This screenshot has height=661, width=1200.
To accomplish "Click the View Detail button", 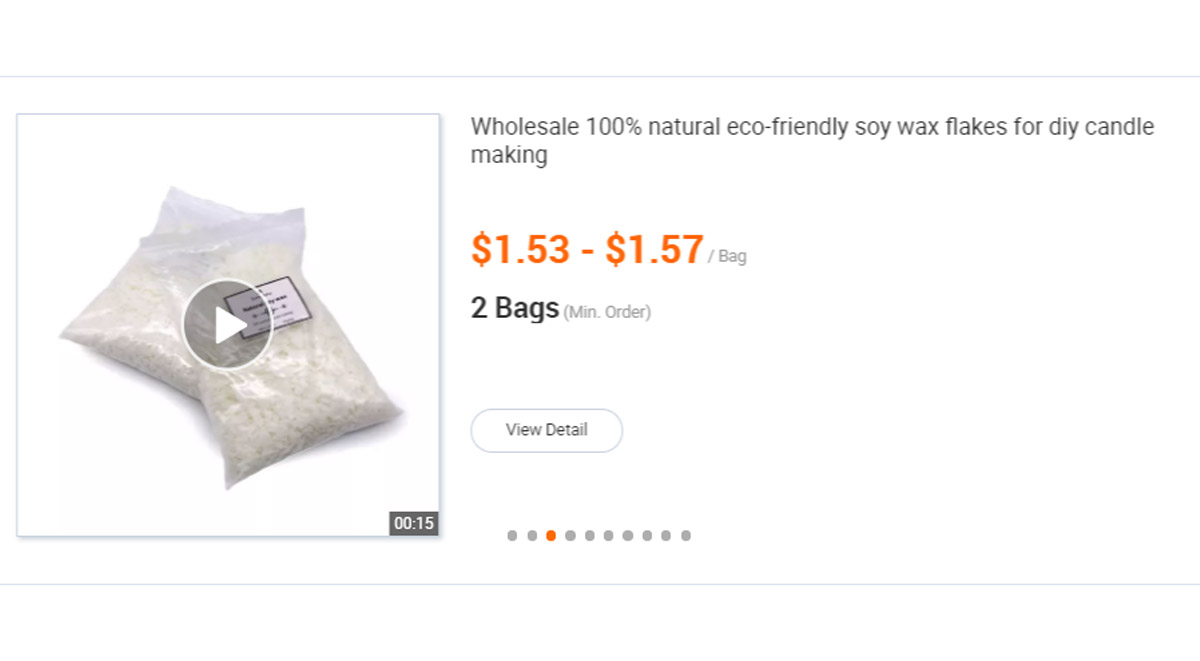I will click(546, 430).
